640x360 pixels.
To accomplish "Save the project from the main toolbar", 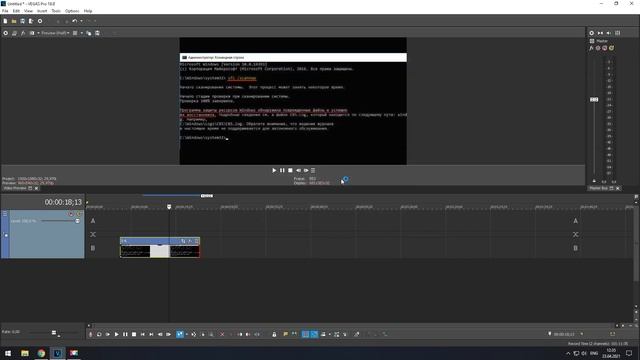I will pos(22,21).
